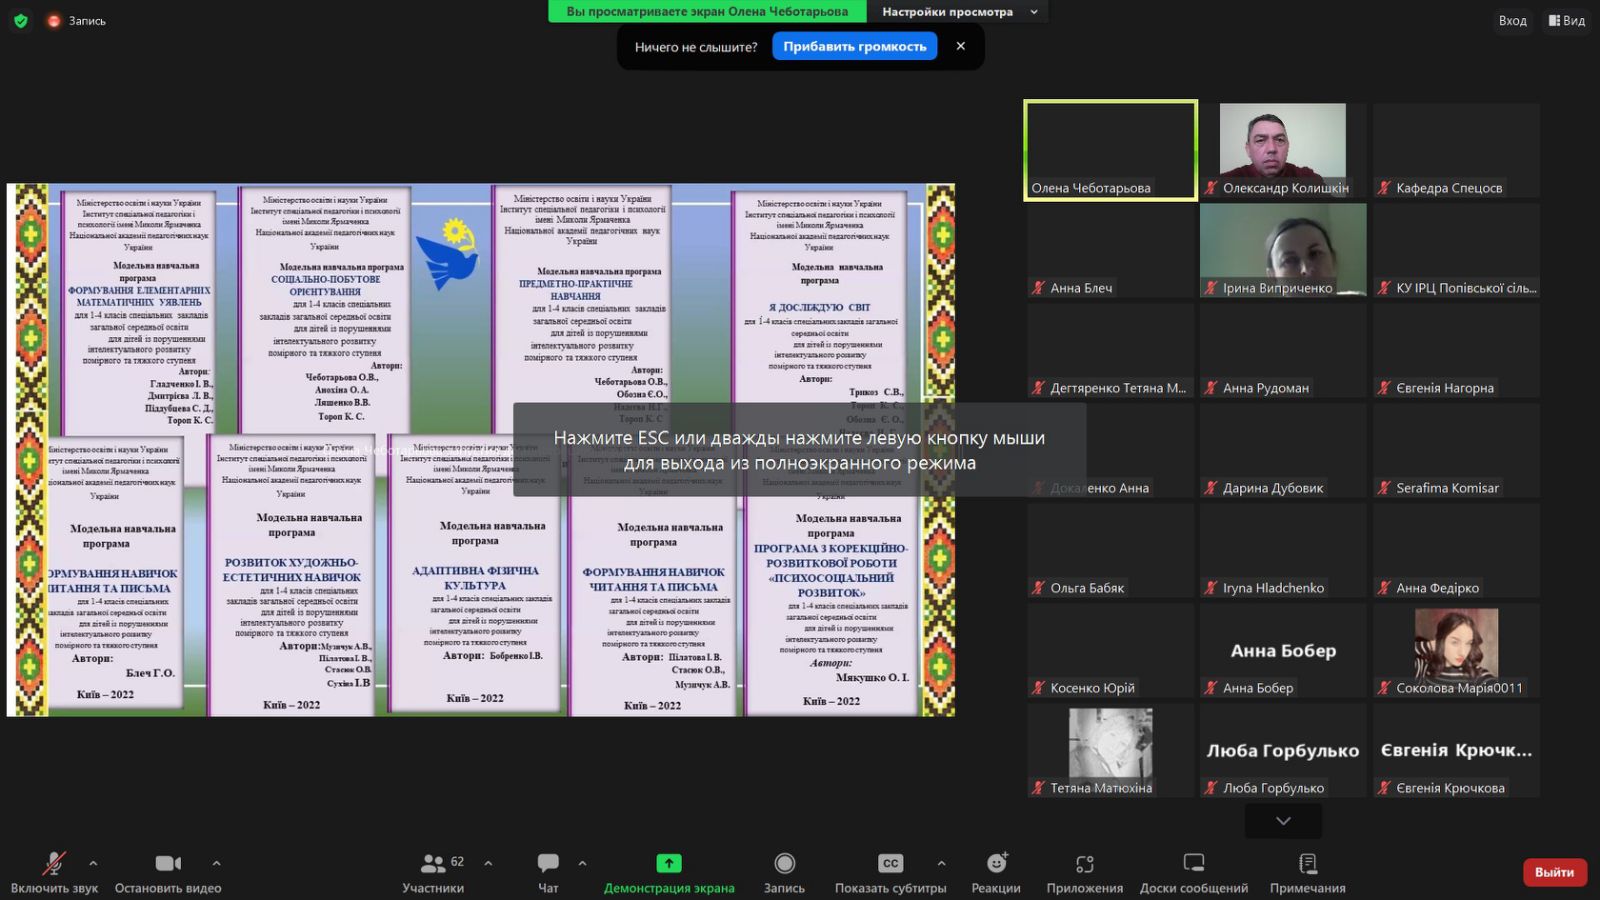Open the Вид view layout menu
1600x900 pixels.
click(x=1567, y=20)
